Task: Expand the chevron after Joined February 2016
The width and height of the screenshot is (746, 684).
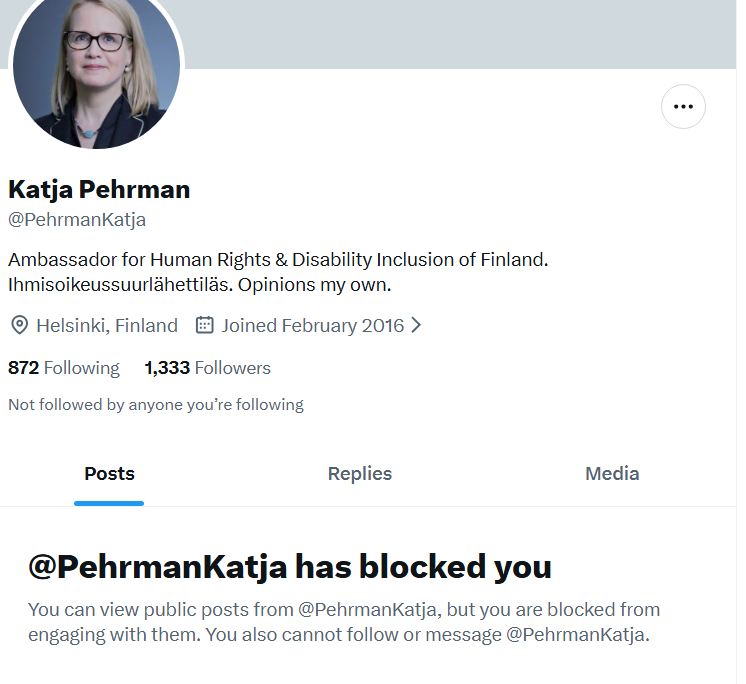Action: pyautogui.click(x=417, y=325)
